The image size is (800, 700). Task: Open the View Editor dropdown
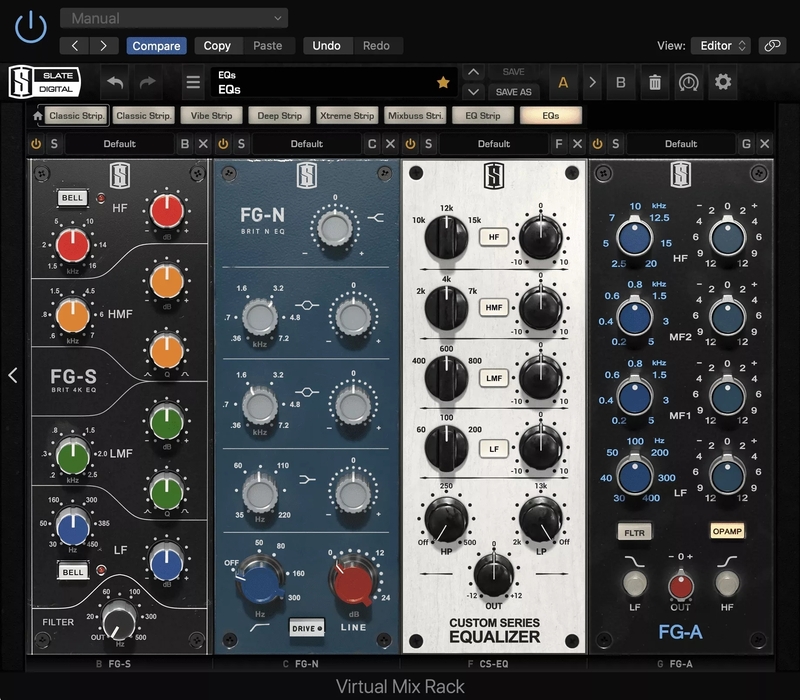(x=721, y=45)
